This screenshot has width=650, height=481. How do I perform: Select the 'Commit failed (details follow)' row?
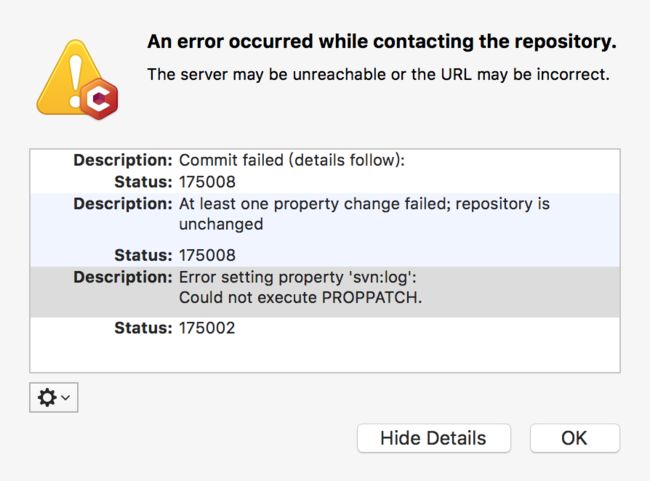click(x=325, y=160)
